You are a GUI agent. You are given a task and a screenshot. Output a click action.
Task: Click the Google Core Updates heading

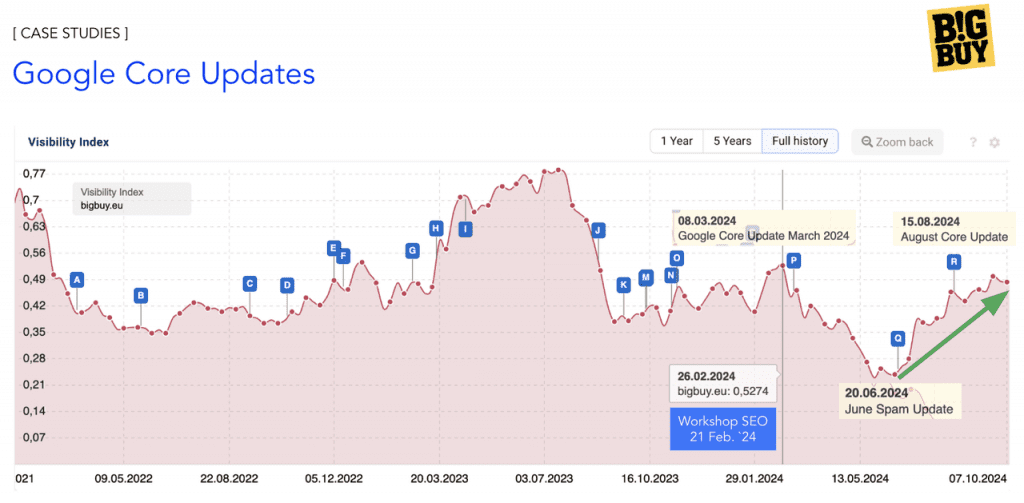tap(164, 73)
